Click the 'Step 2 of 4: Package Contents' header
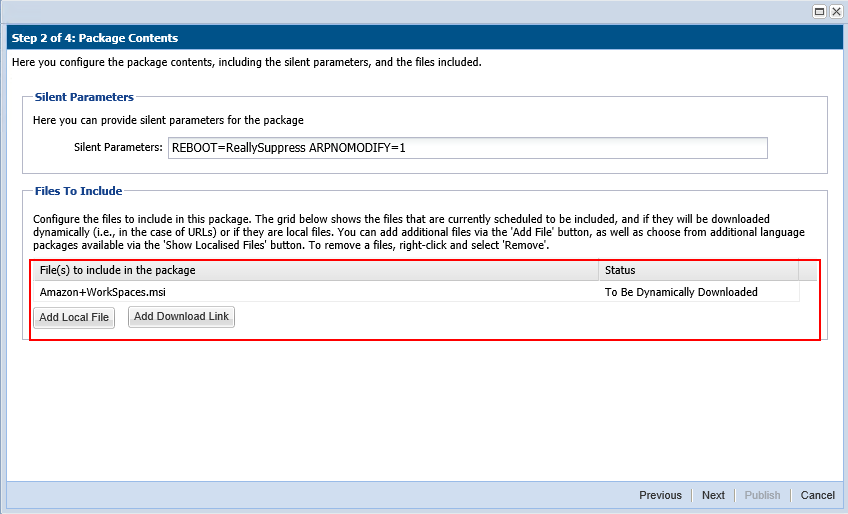 pyautogui.click(x=95, y=38)
